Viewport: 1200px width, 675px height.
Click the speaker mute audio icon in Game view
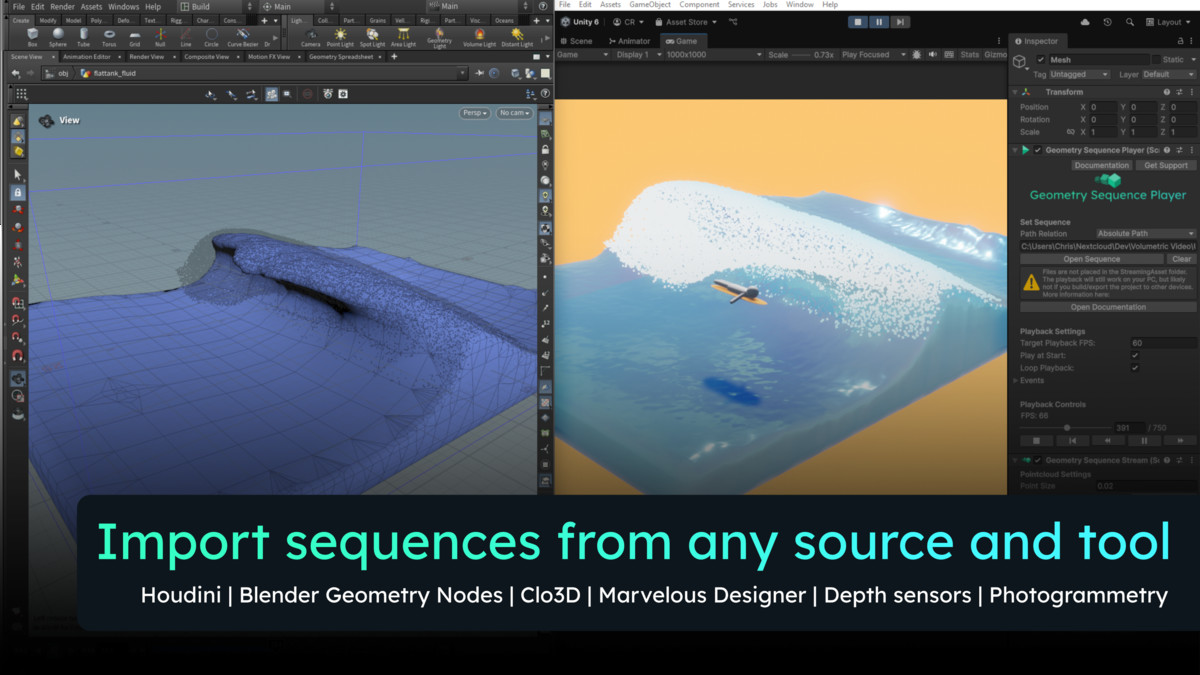point(934,55)
